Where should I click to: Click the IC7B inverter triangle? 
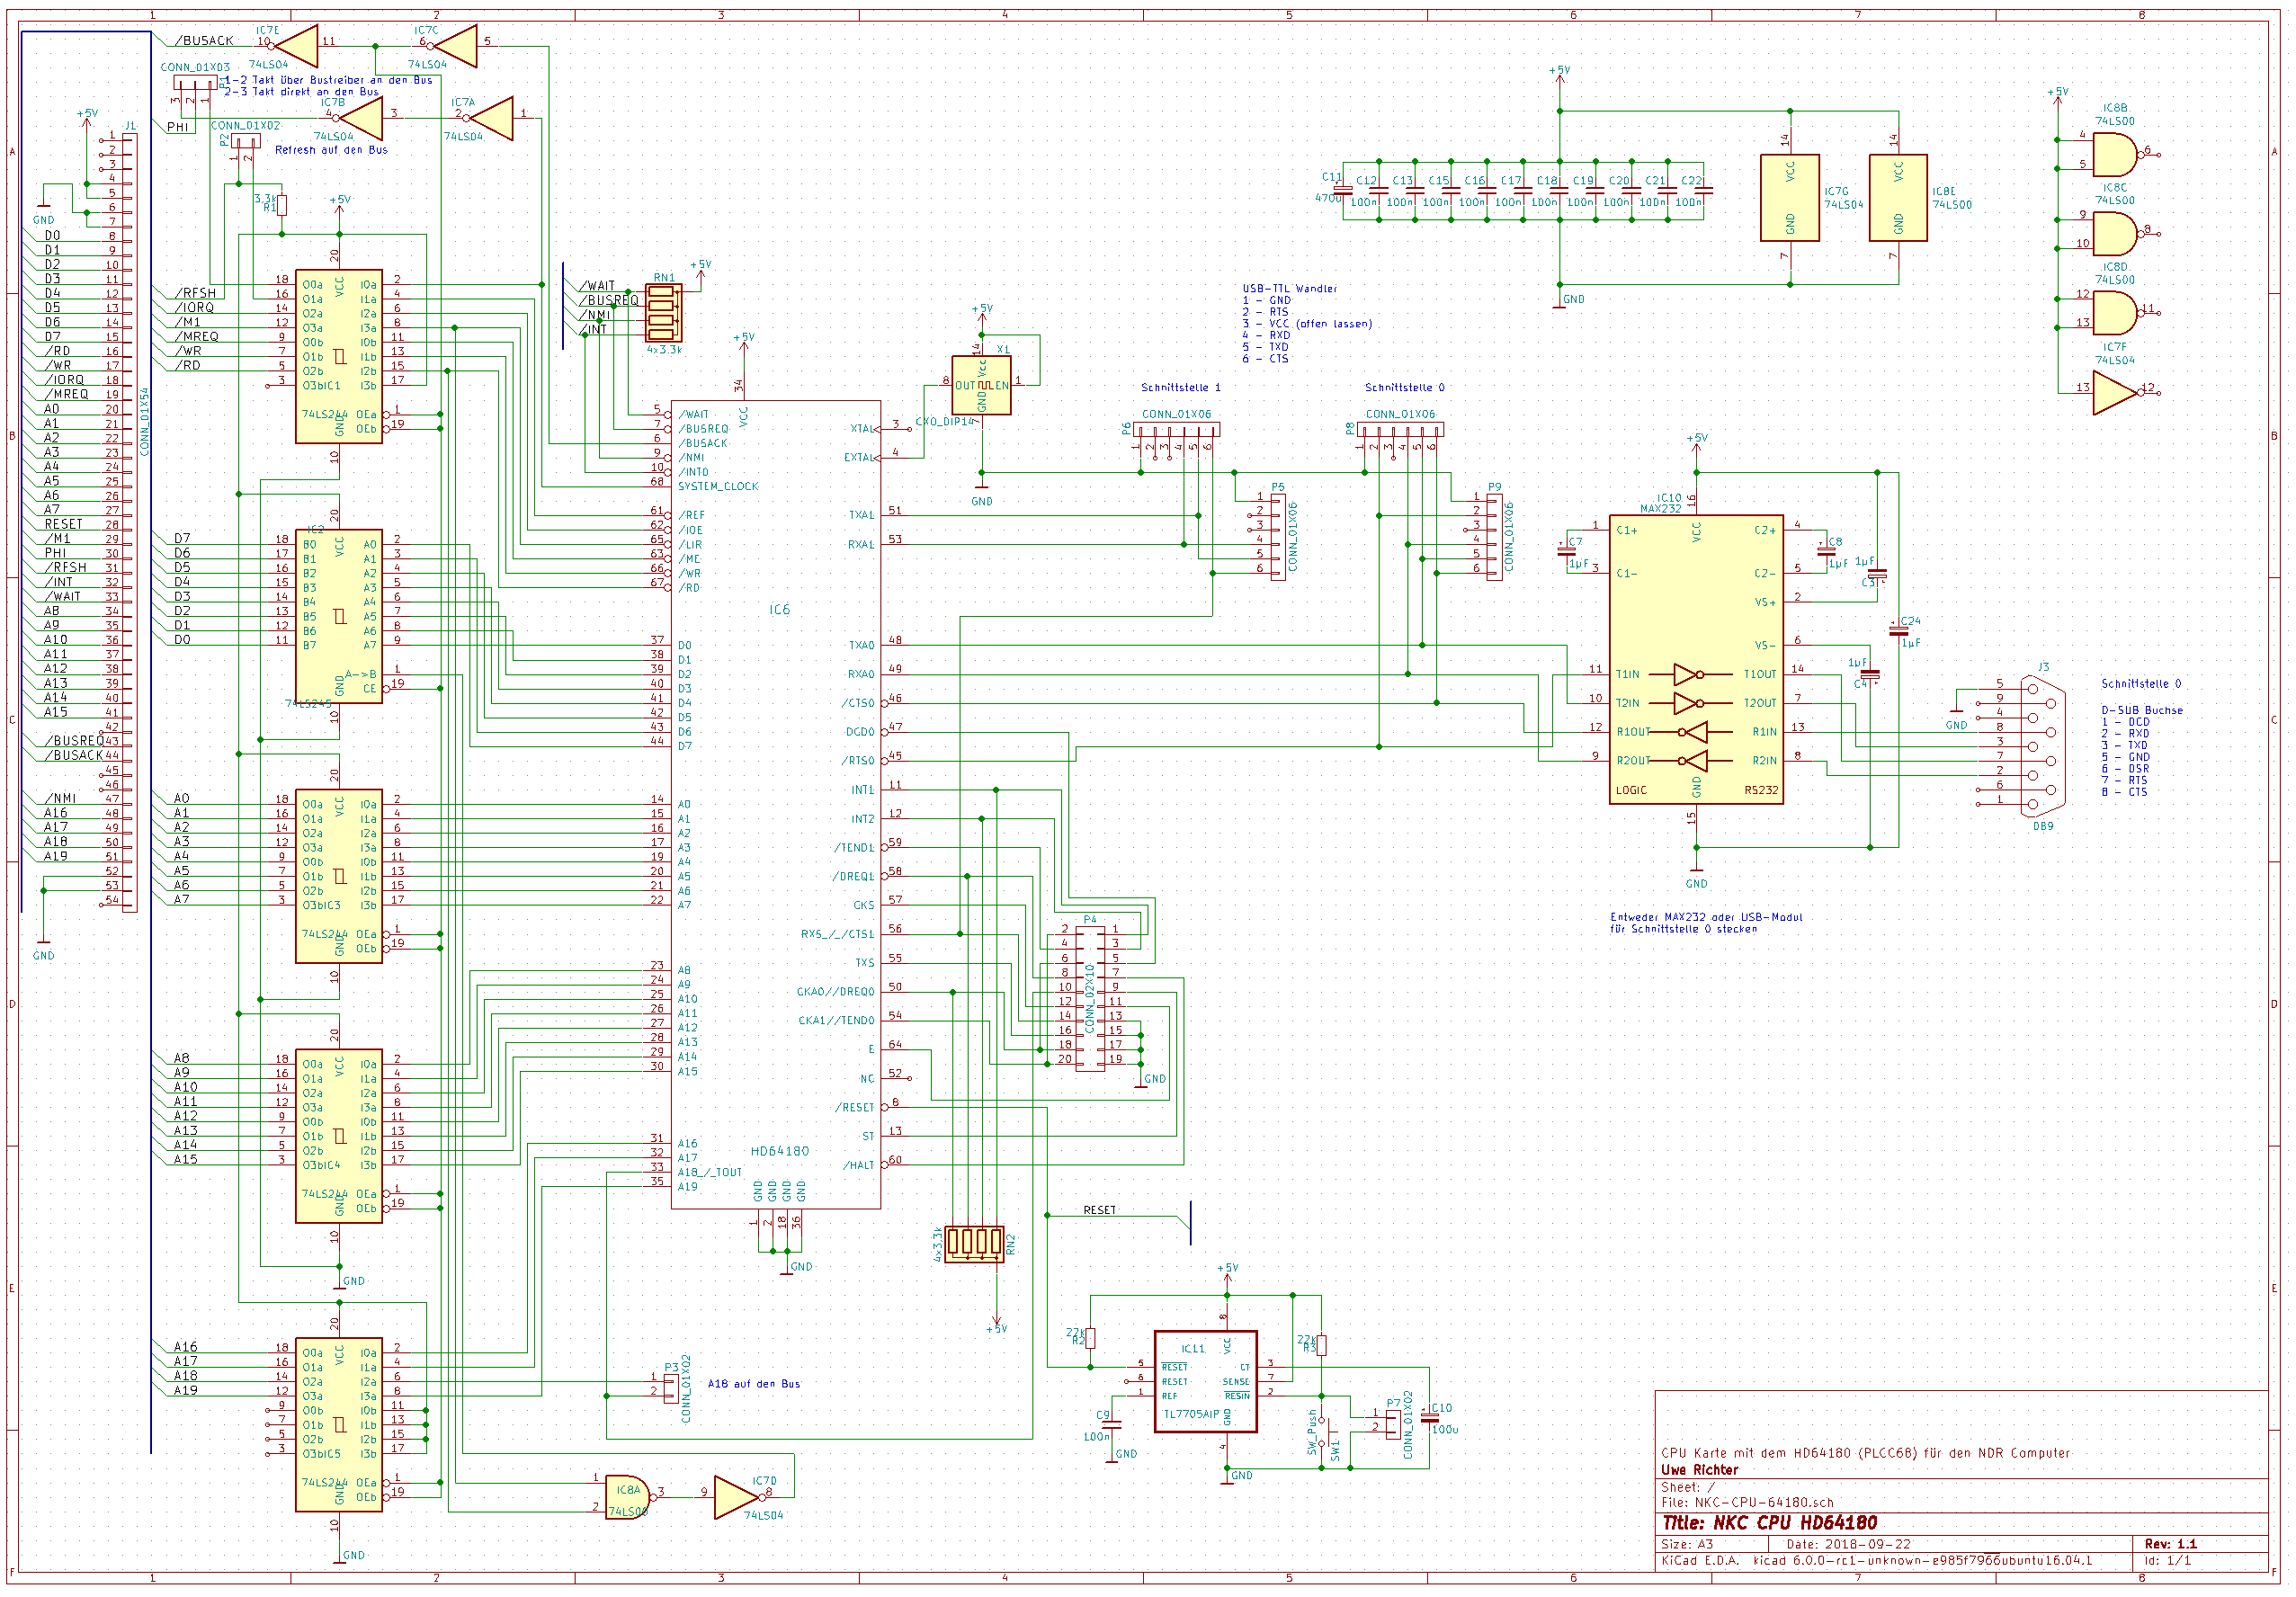358,118
